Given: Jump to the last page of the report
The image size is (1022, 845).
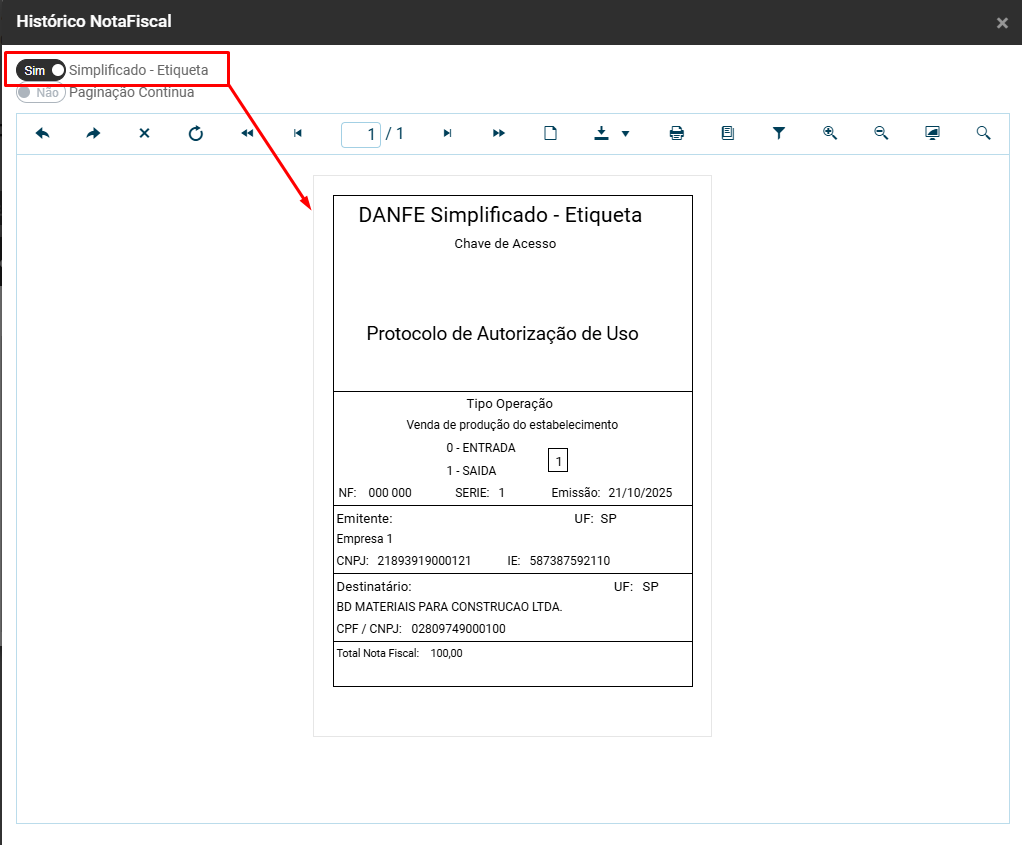Looking at the screenshot, I should [499, 133].
